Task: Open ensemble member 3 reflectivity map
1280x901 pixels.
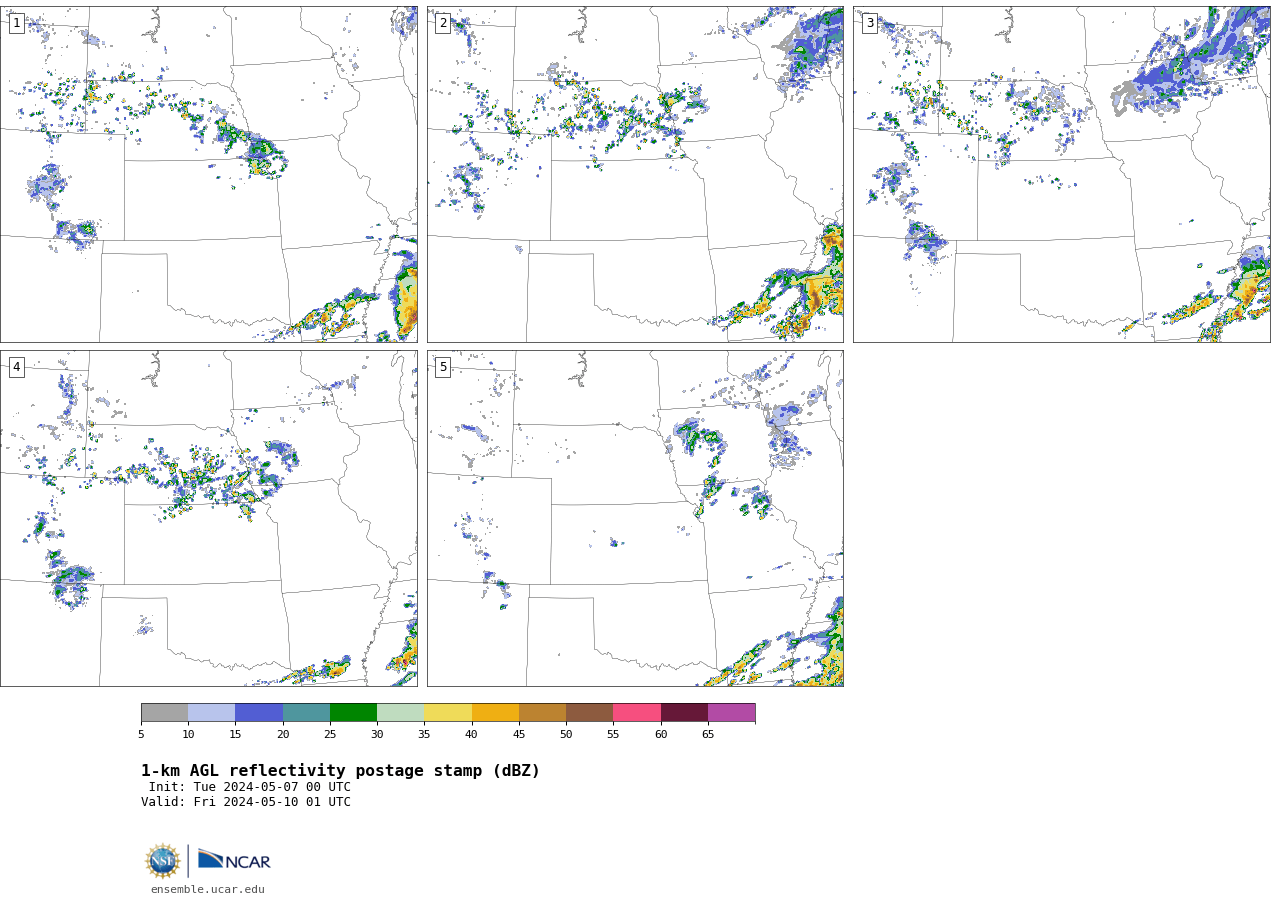Action: (1061, 175)
